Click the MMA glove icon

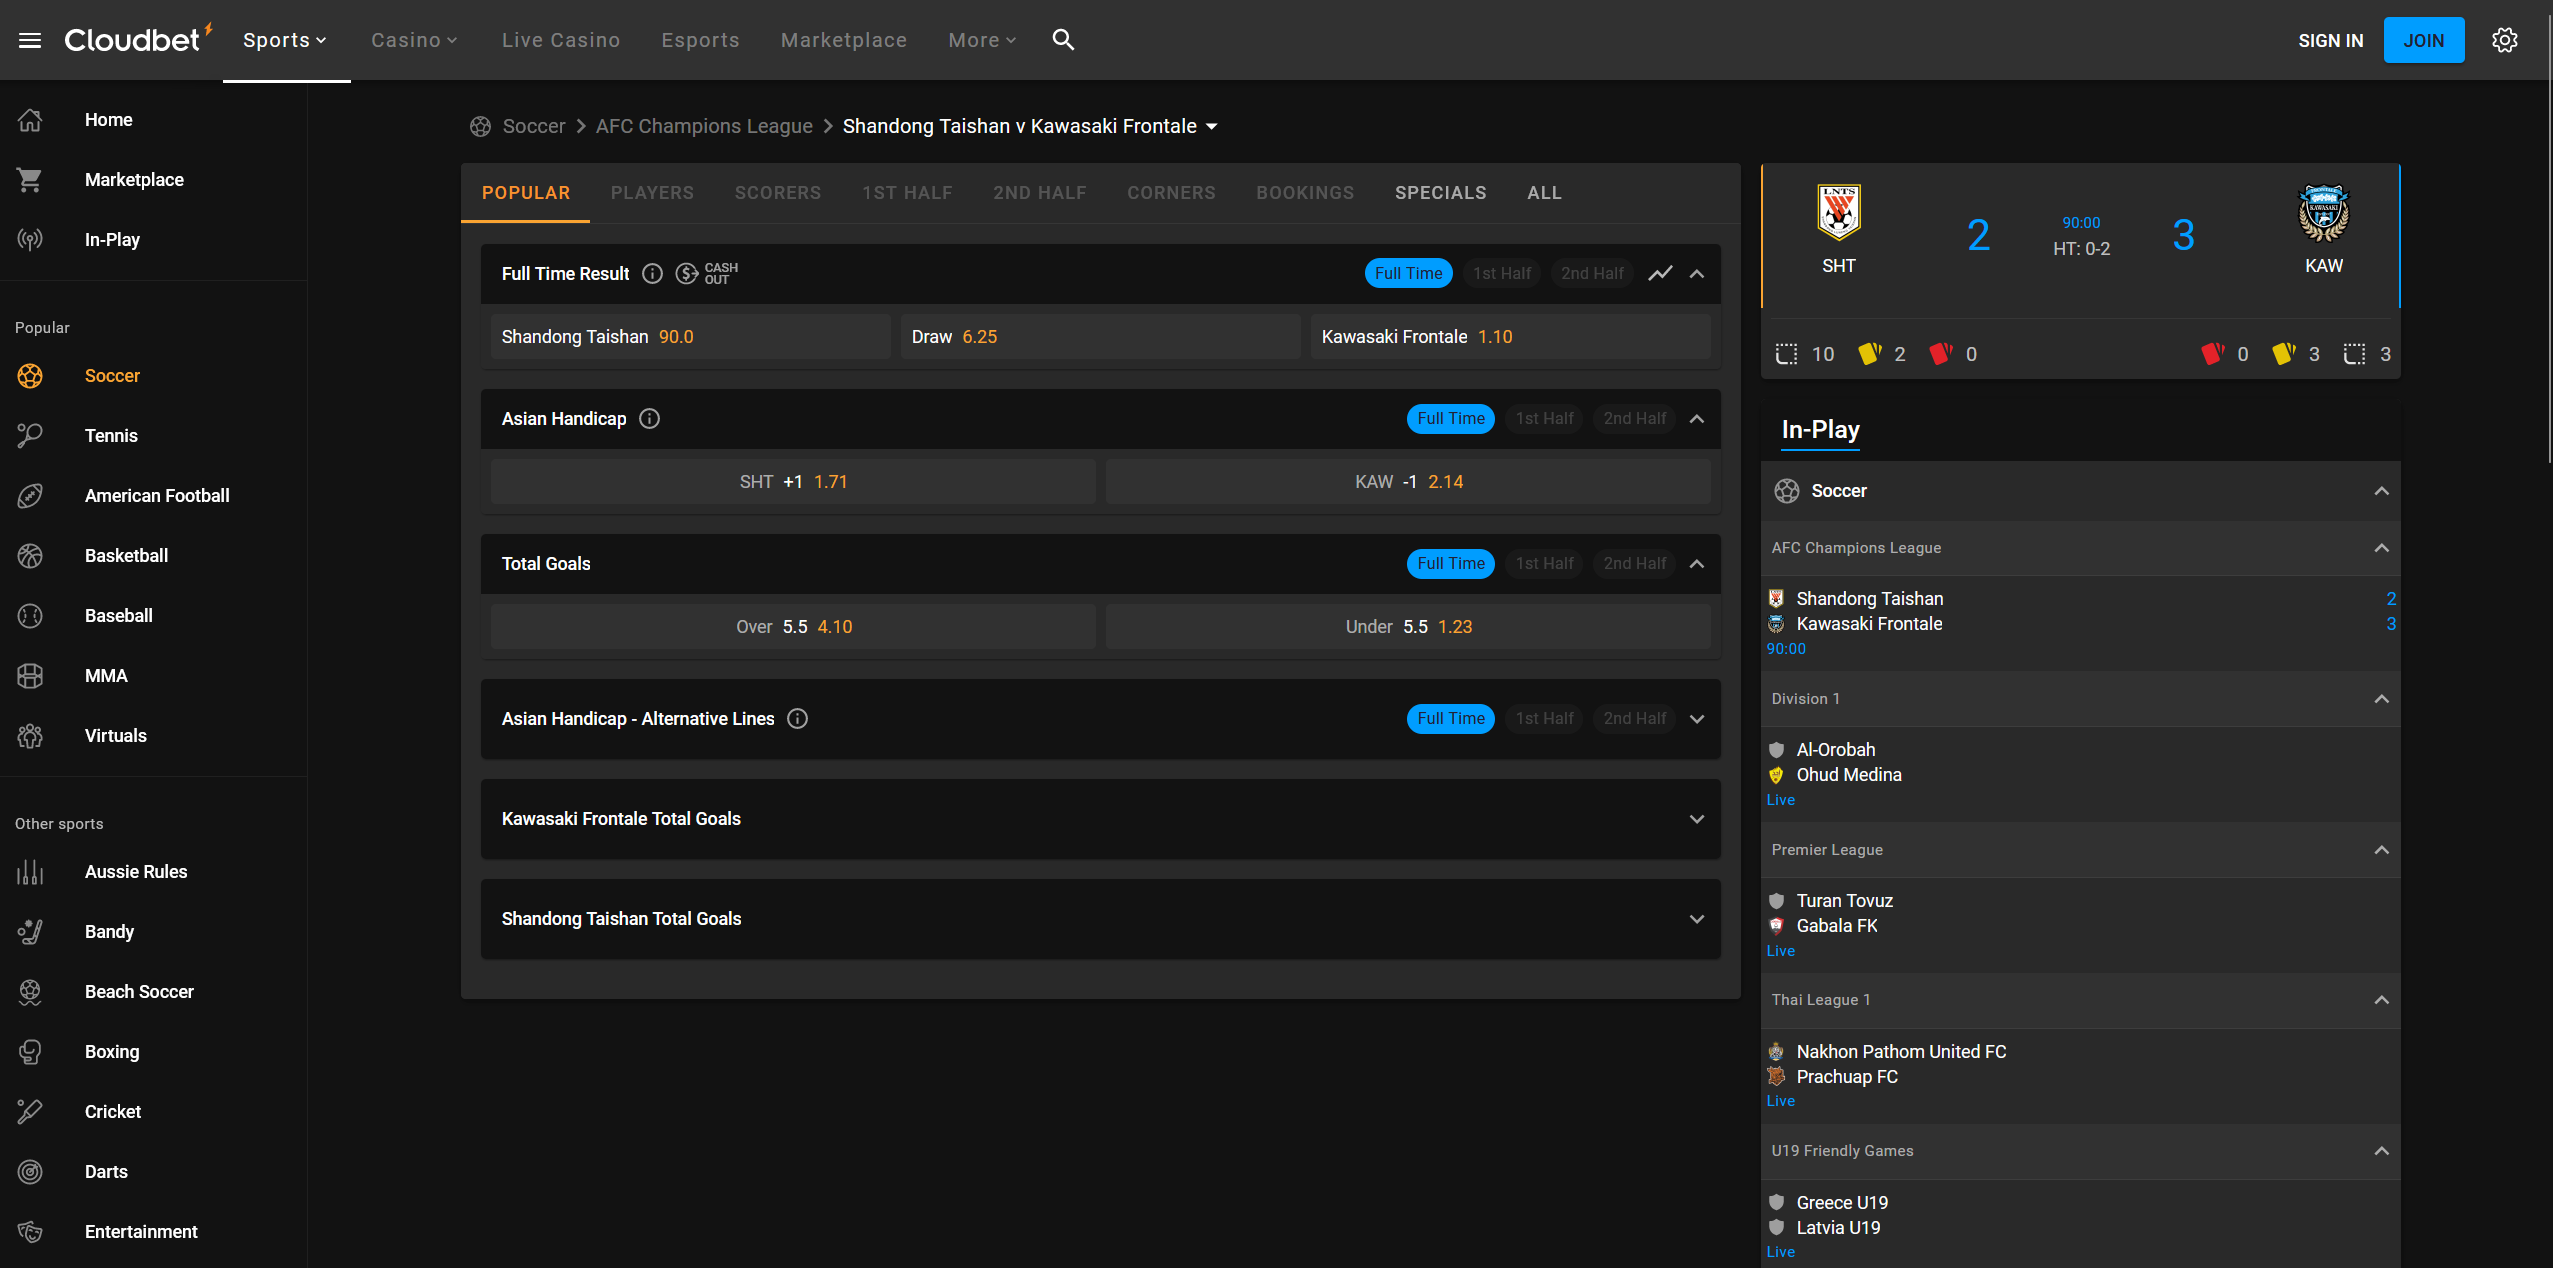[30, 676]
